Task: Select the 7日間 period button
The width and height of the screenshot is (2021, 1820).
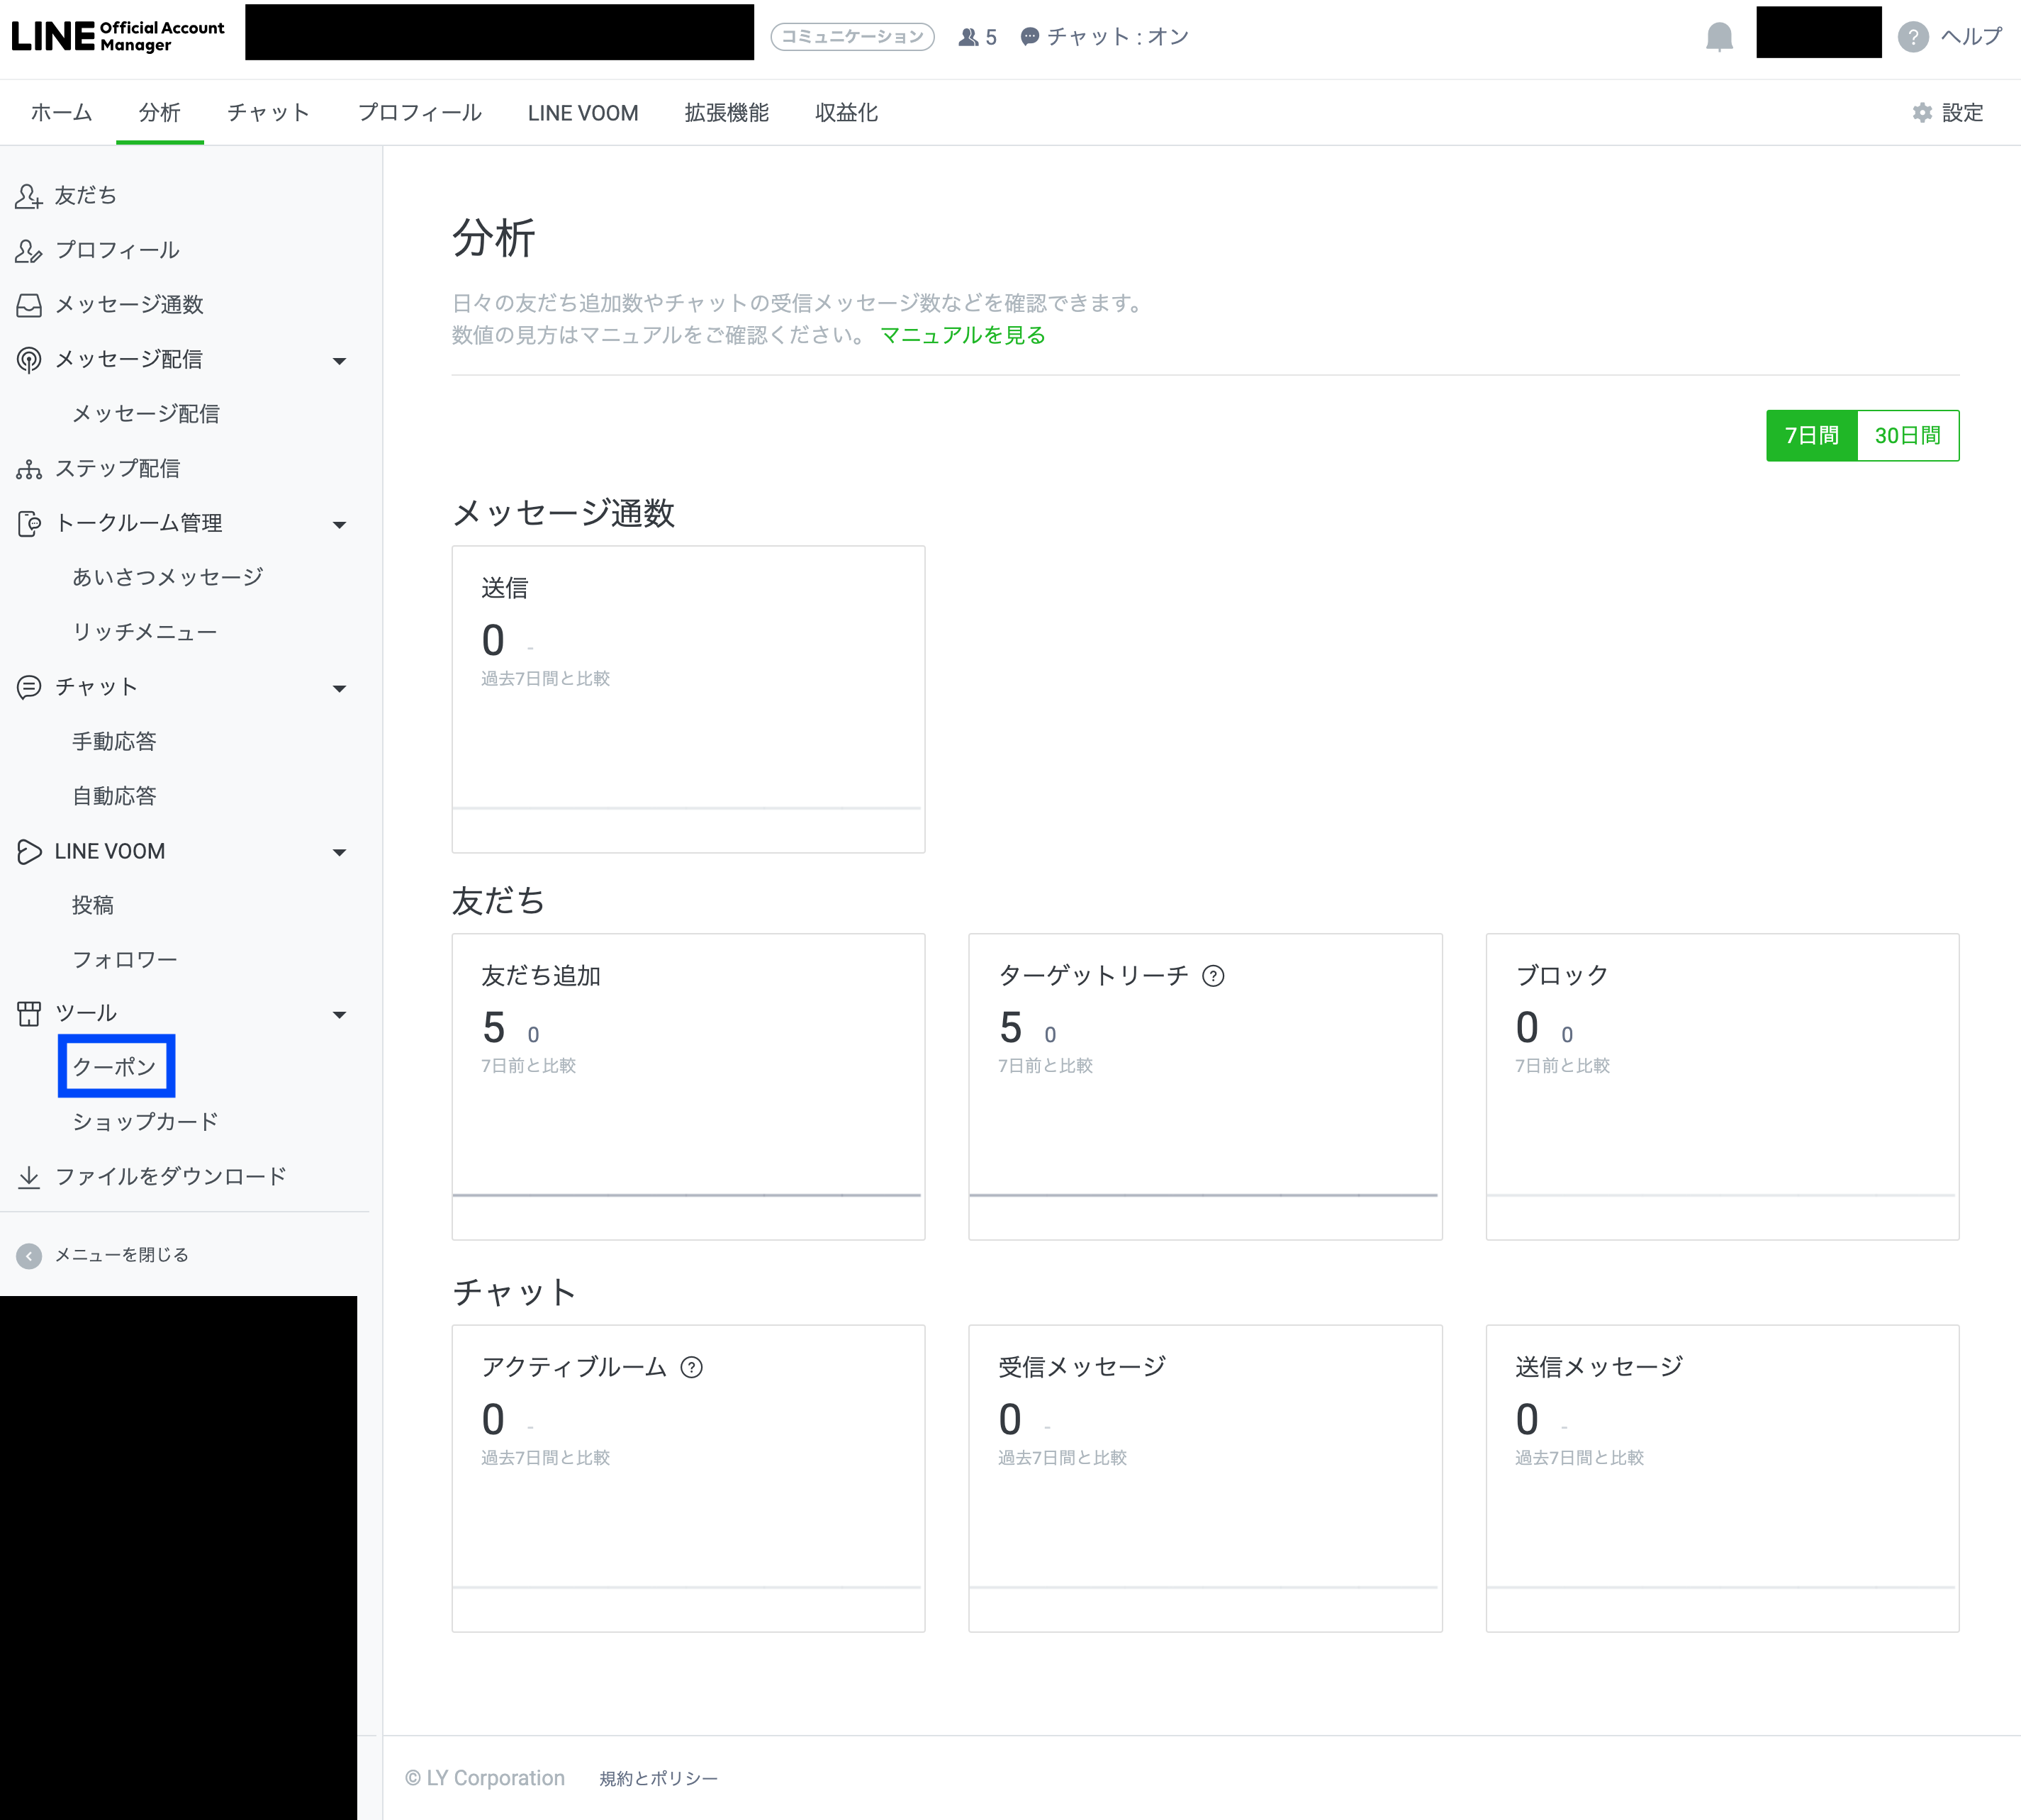Action: coord(1811,436)
